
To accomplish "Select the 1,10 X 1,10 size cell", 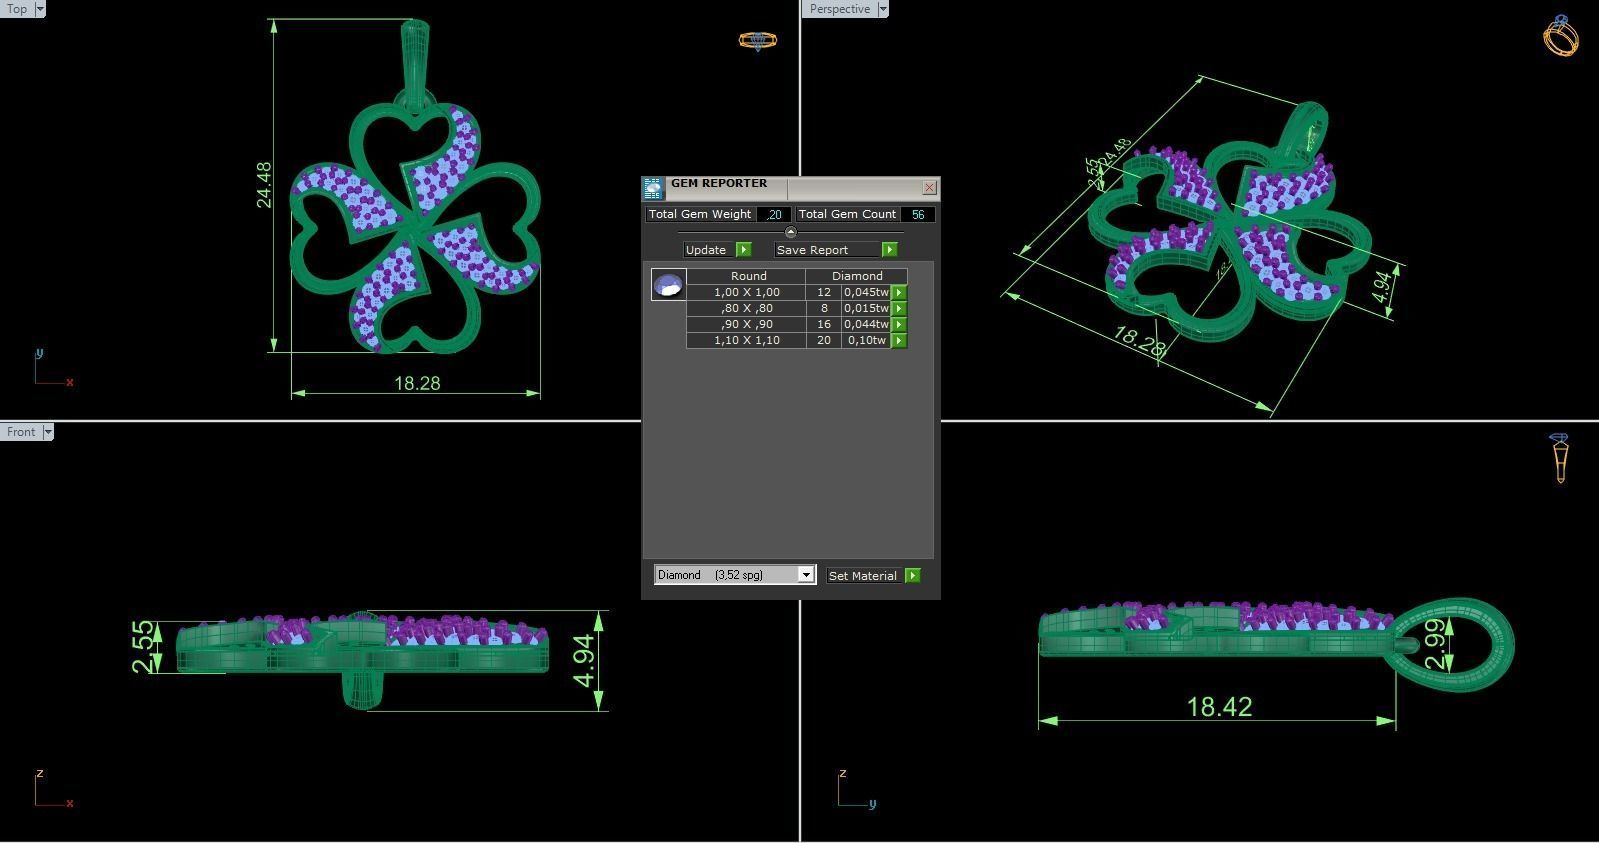I will pos(746,341).
